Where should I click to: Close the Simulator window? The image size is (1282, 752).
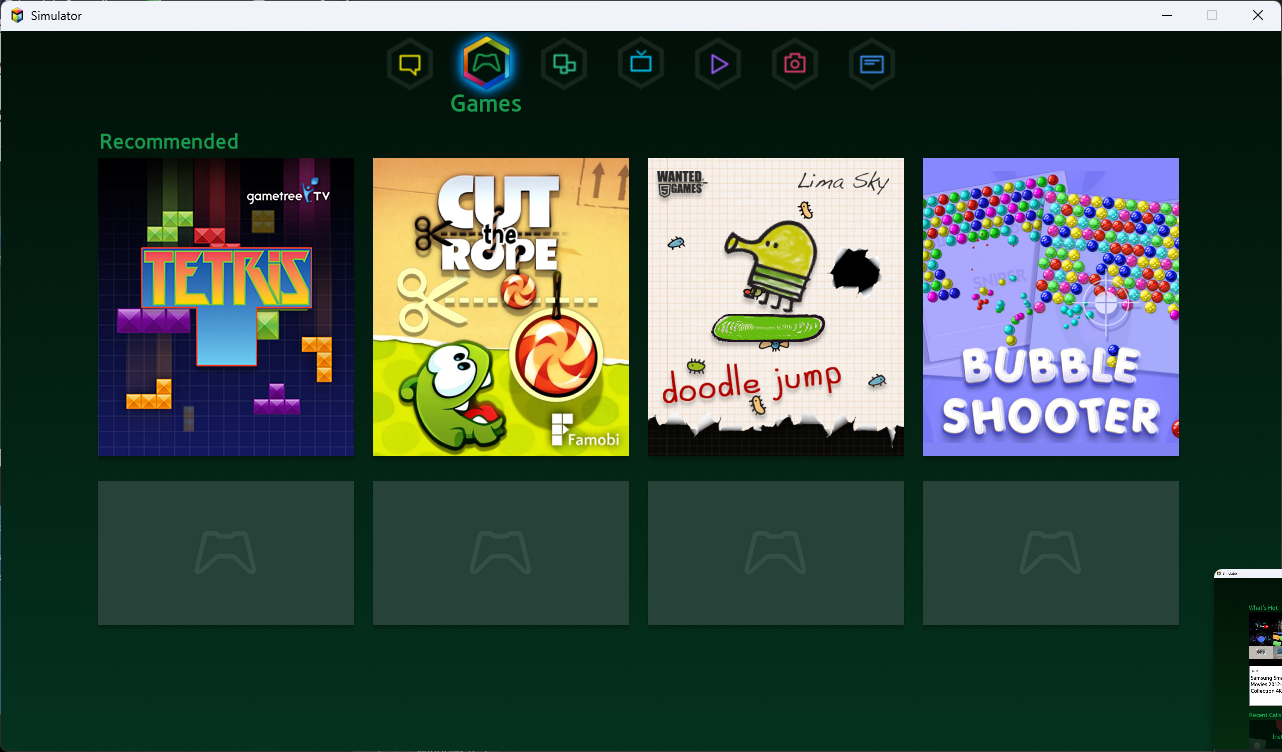tap(1258, 15)
